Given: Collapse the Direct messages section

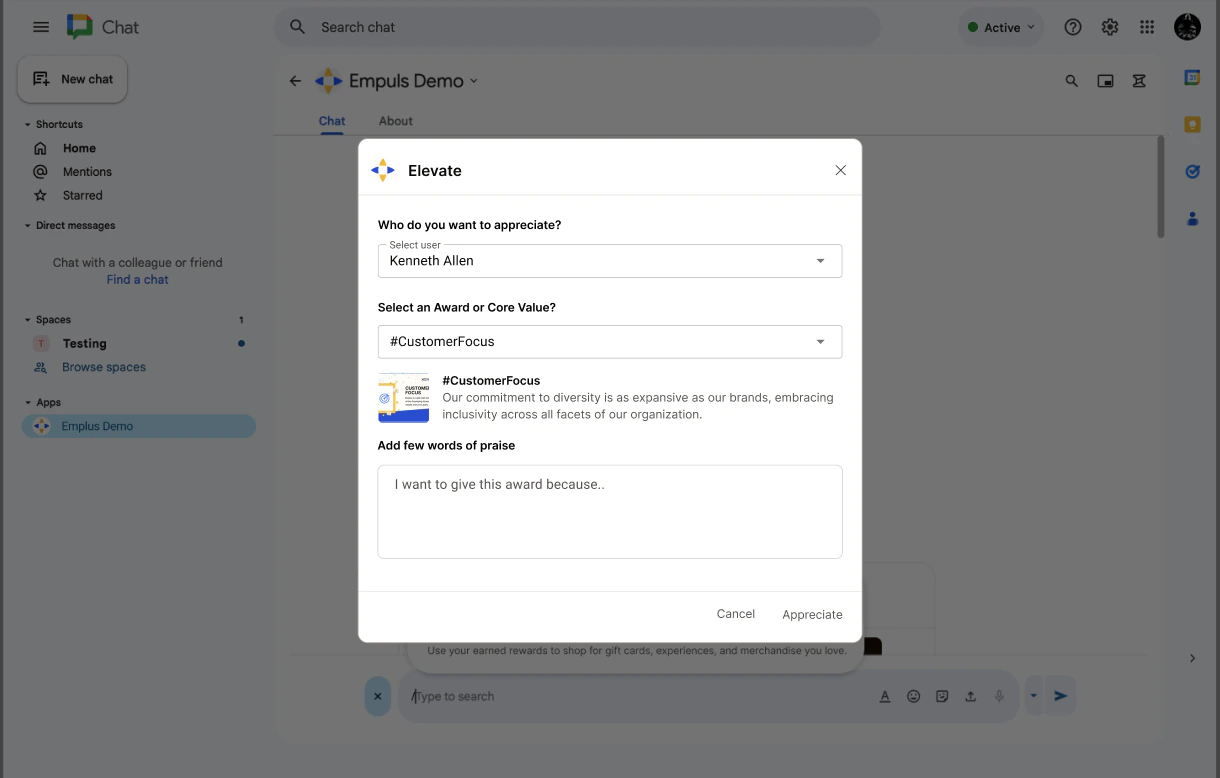Looking at the screenshot, I should coord(28,226).
